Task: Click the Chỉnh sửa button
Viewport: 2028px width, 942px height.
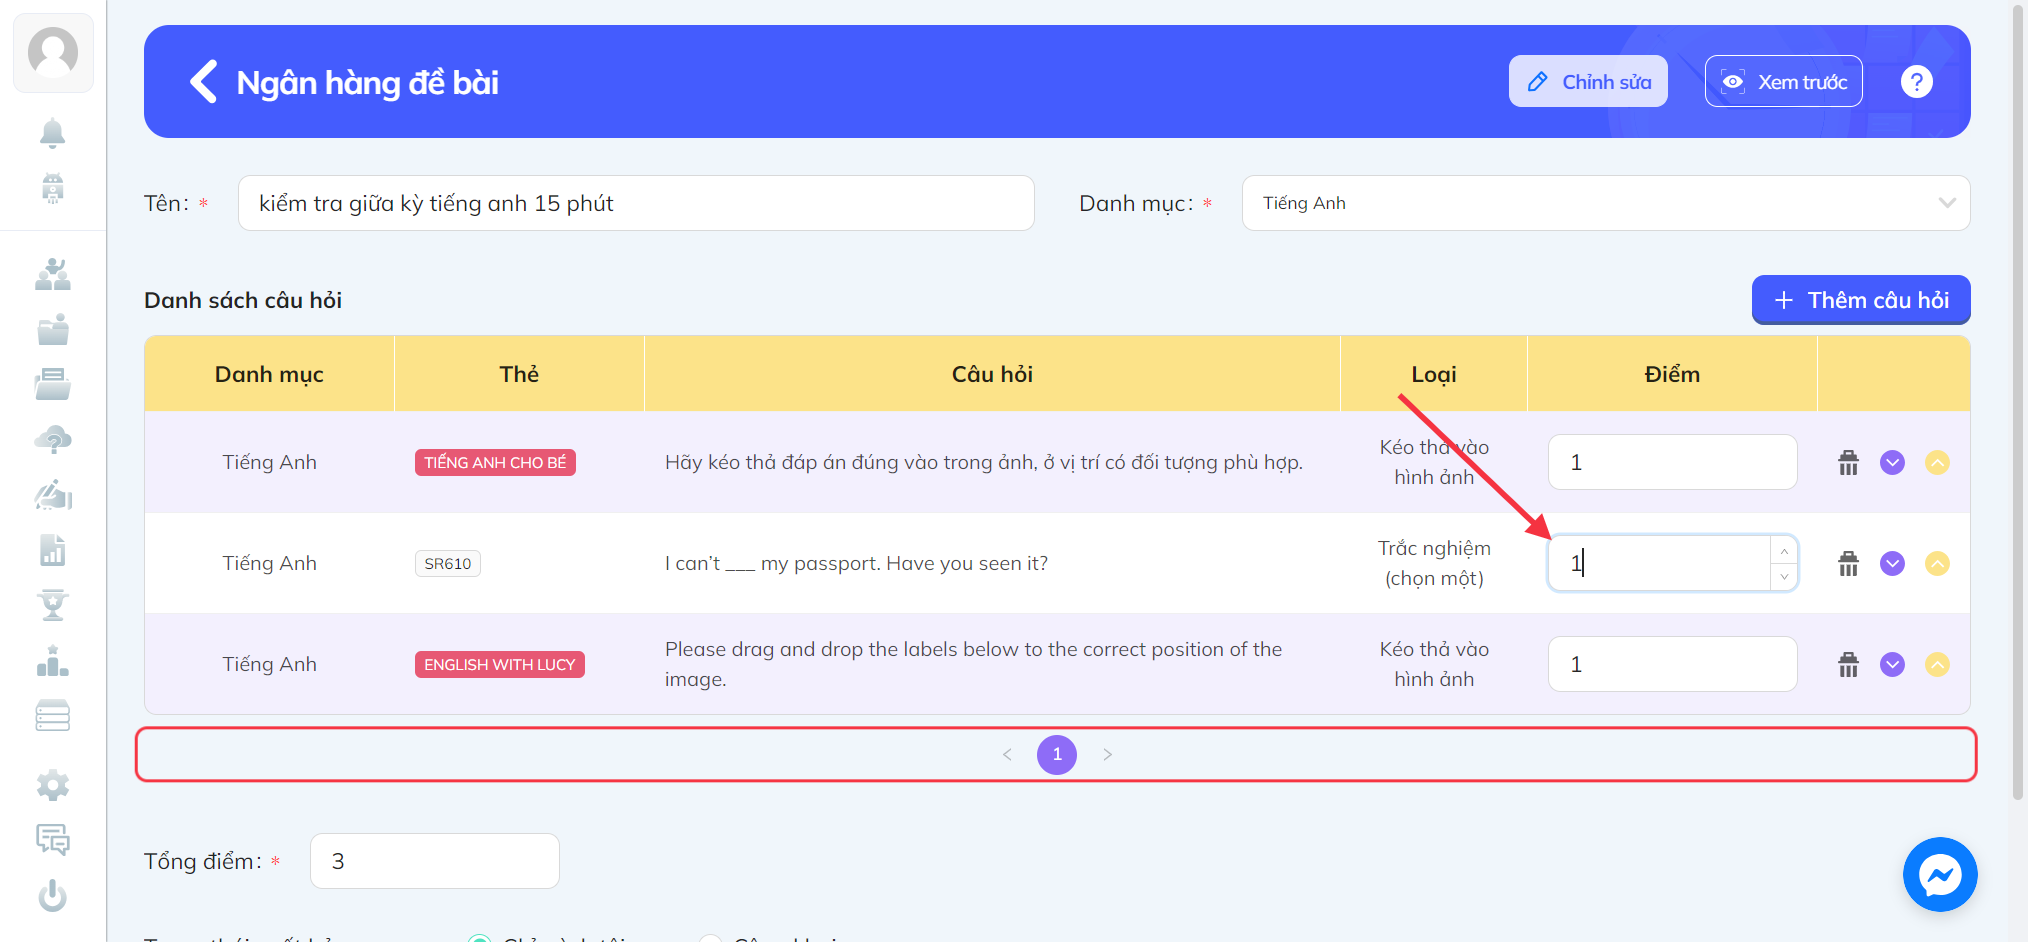Action: tap(1588, 82)
